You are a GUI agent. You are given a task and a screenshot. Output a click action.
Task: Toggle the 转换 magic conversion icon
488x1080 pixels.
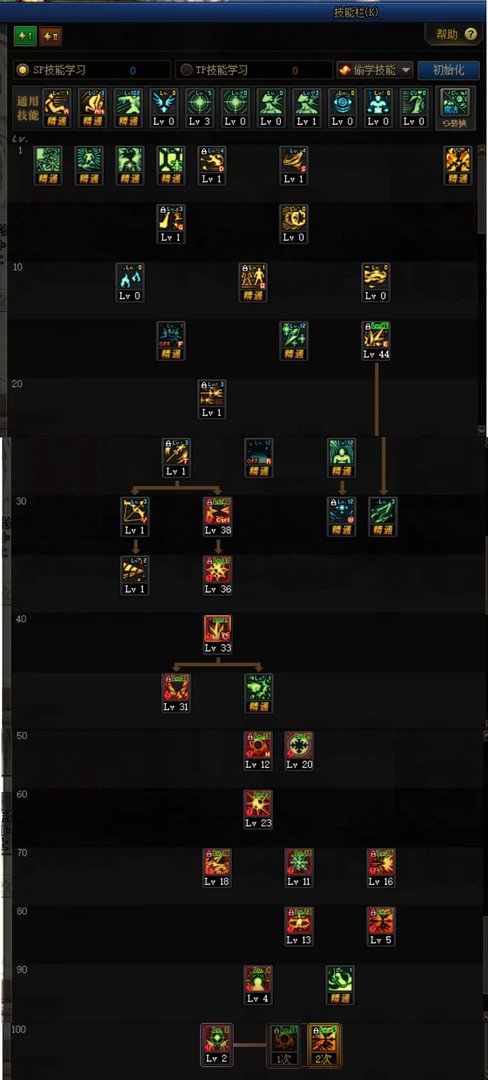[x=454, y=107]
